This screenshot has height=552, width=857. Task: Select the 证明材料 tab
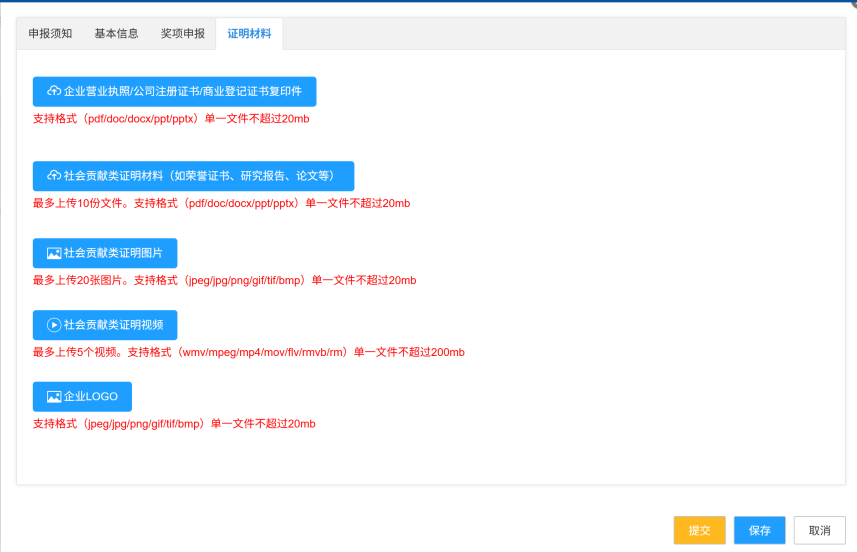tap(249, 34)
